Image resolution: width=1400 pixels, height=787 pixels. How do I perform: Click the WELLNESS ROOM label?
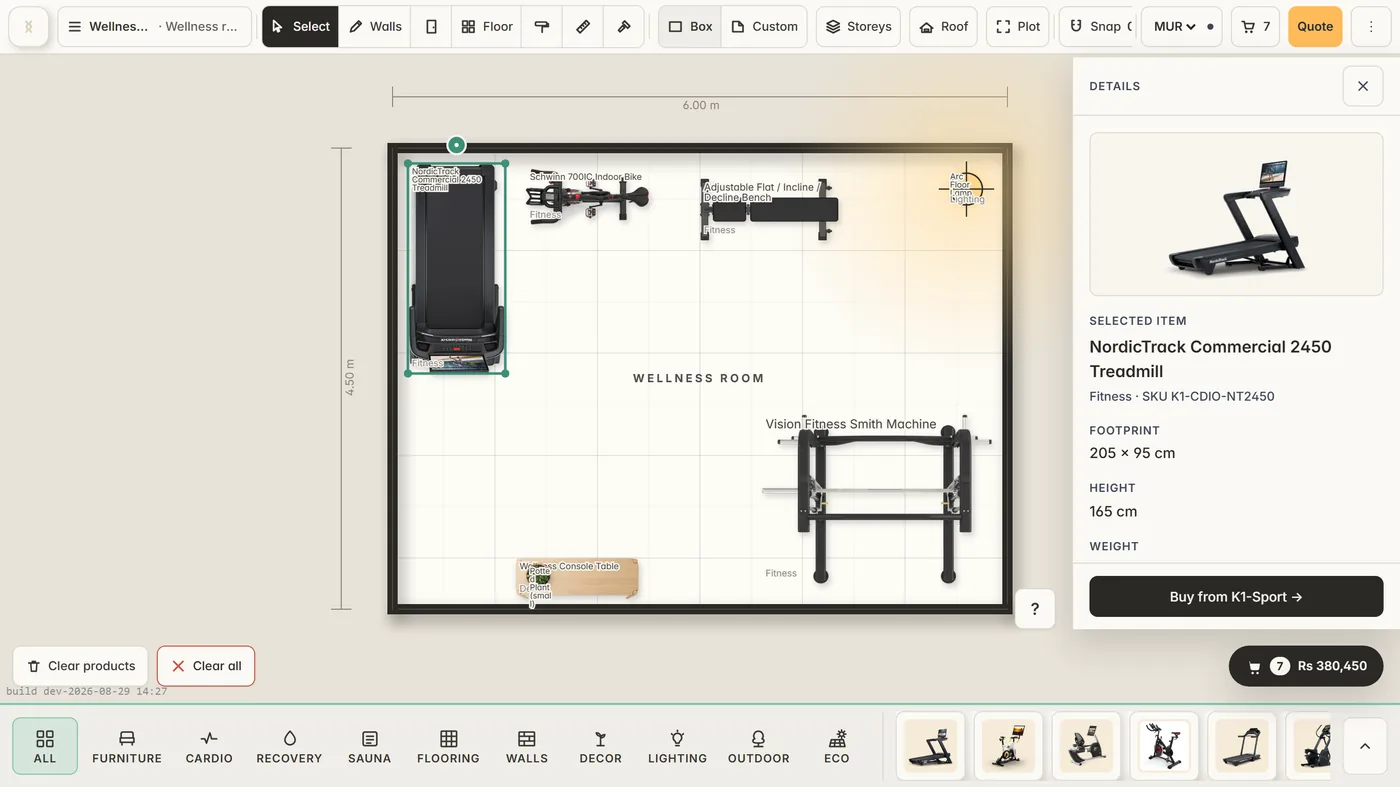point(699,379)
